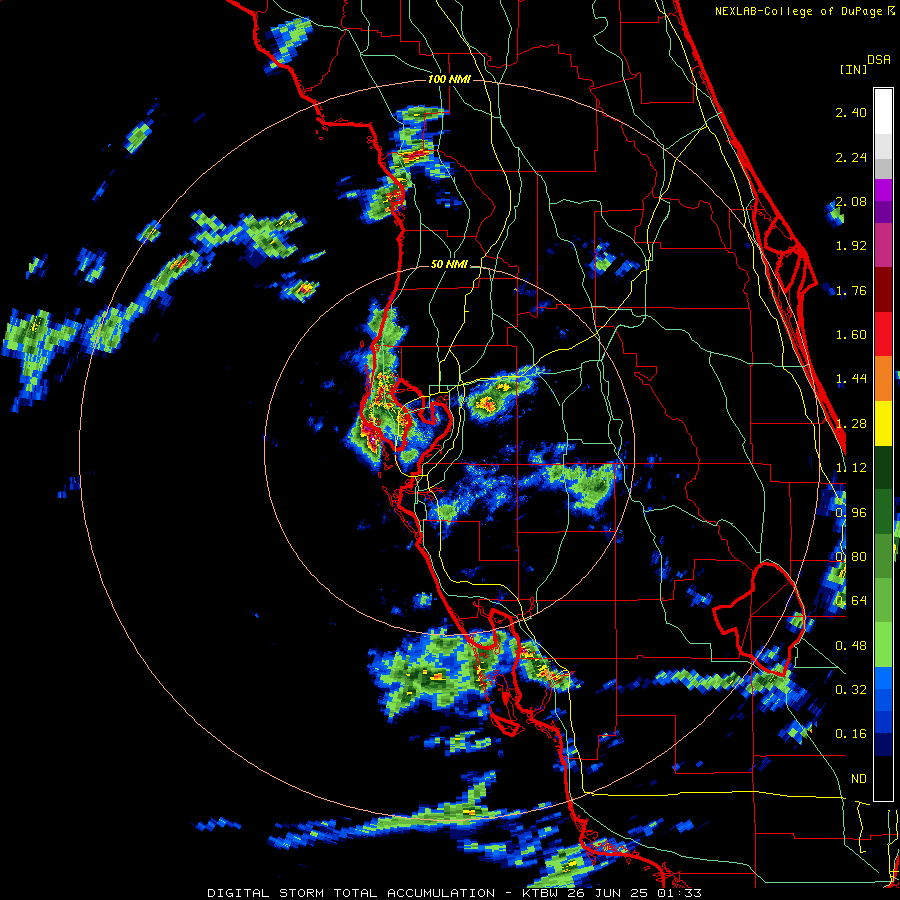Image resolution: width=900 pixels, height=900 pixels.
Task: Pick the yellow swatch in the legend
Action: point(883,423)
